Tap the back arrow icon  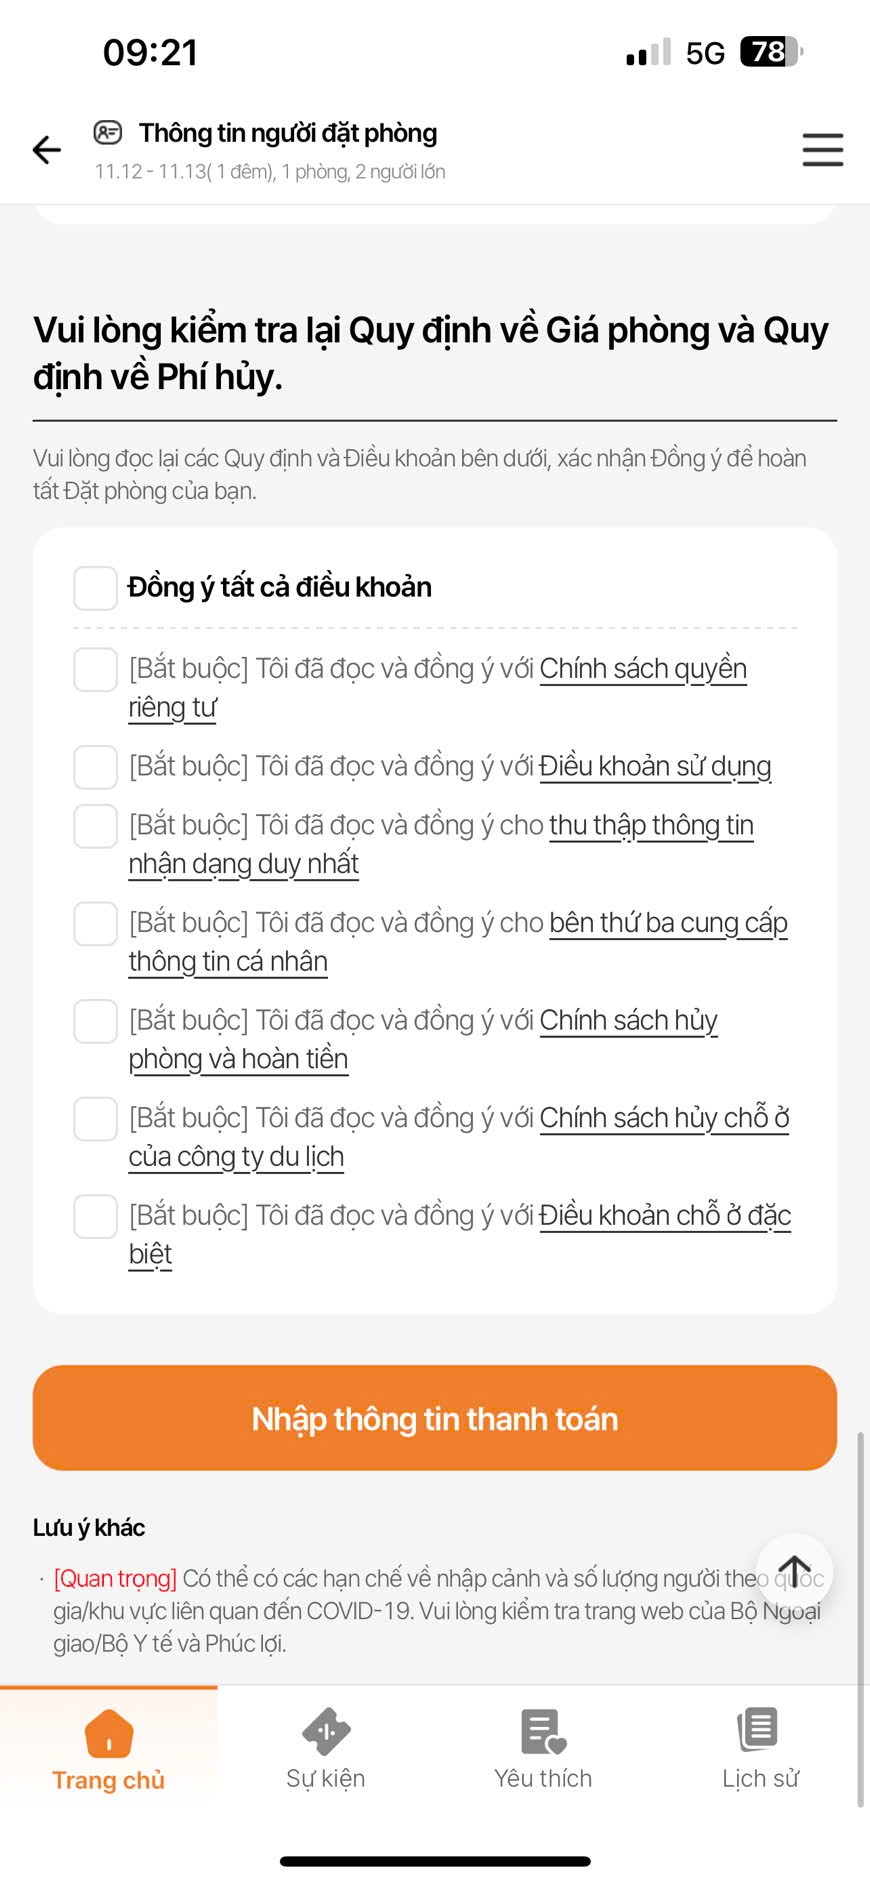pyautogui.click(x=47, y=150)
